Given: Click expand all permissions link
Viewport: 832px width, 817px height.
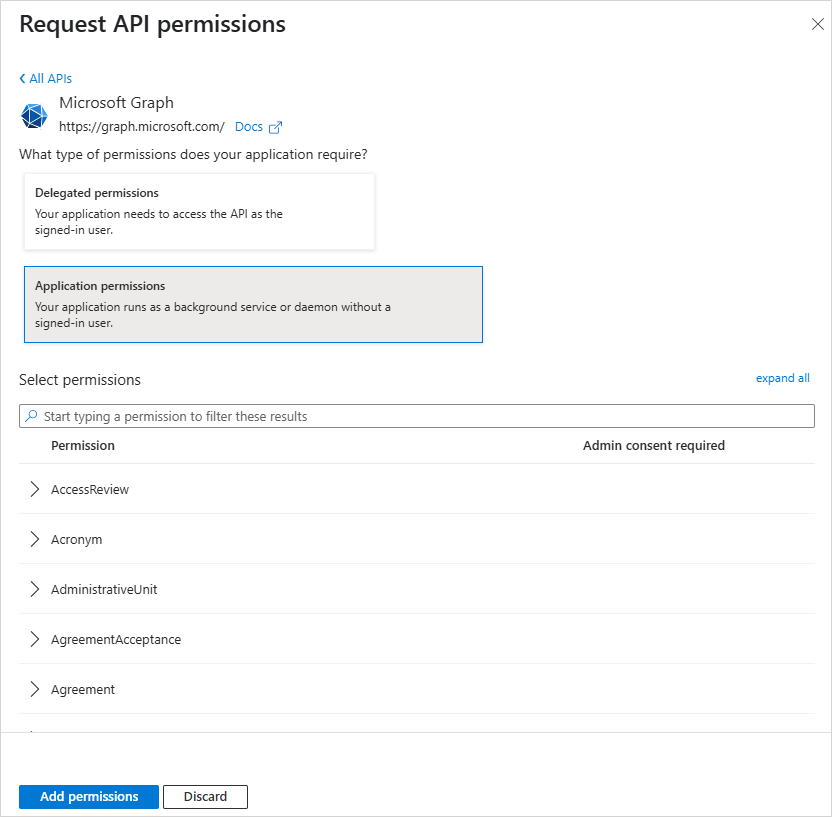Looking at the screenshot, I should click(x=782, y=378).
